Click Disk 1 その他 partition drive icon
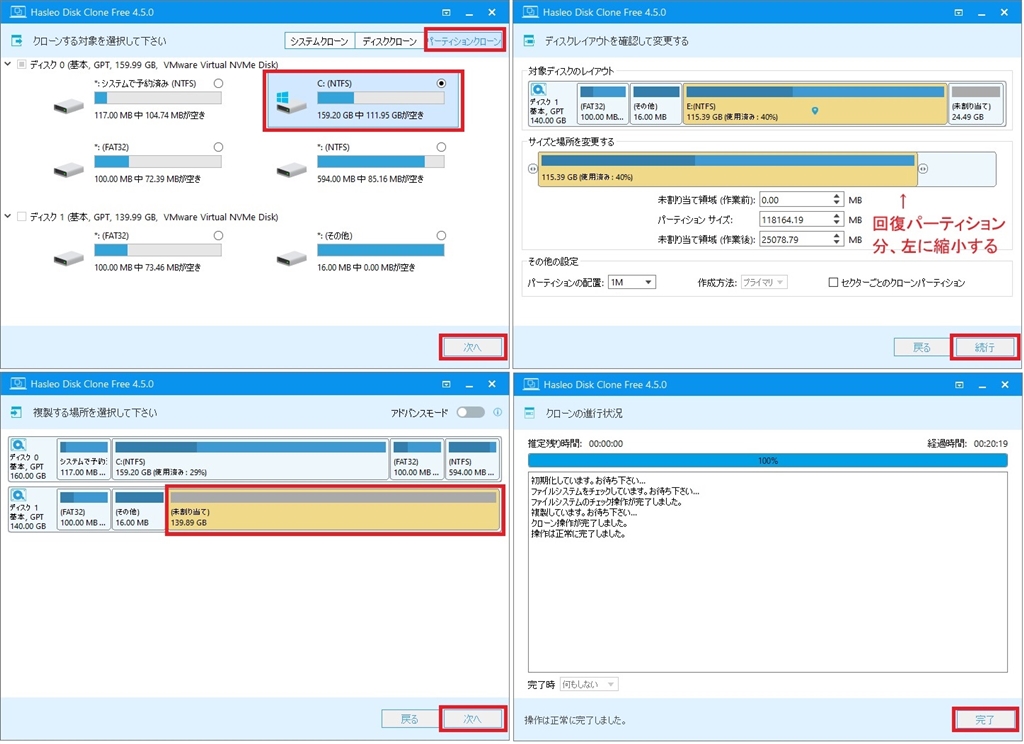Viewport: 1024px width, 744px height. (291, 258)
